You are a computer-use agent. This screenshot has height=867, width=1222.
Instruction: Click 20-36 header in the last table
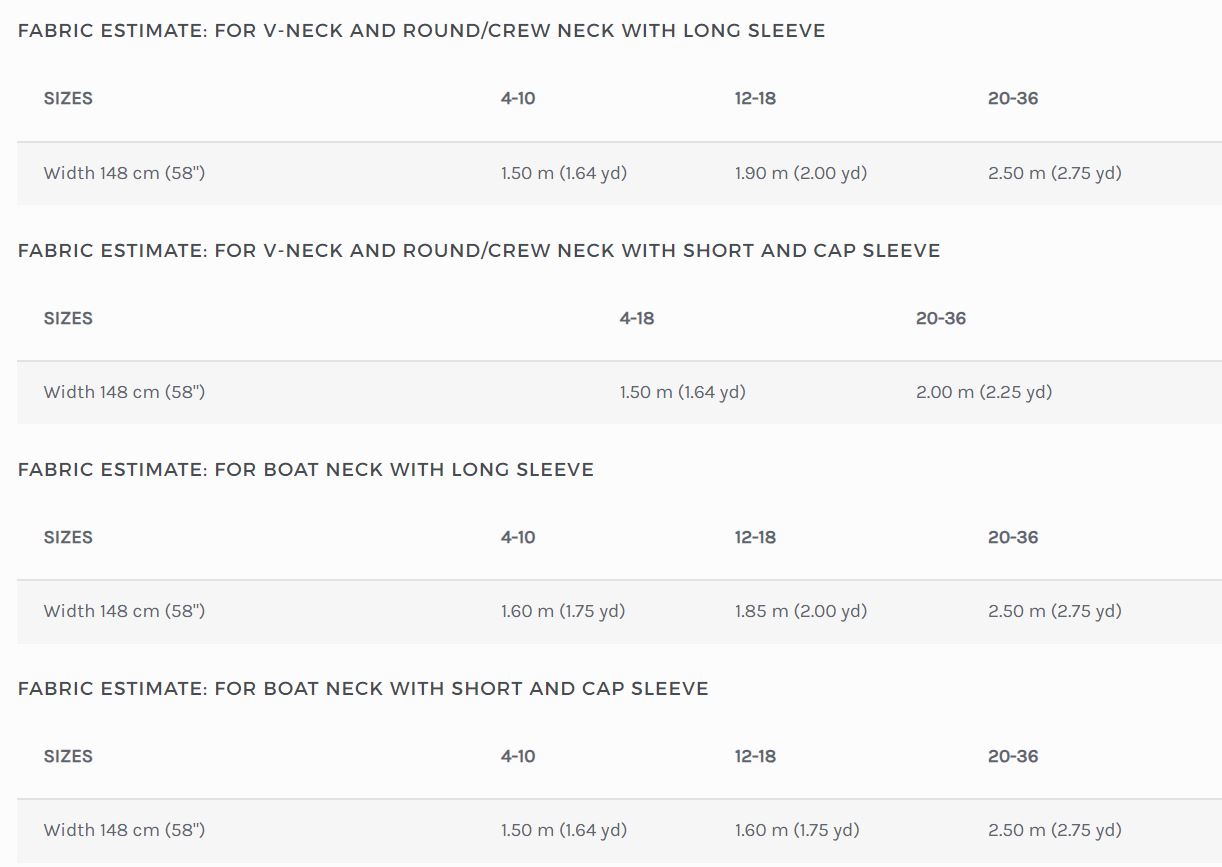pos(1013,756)
